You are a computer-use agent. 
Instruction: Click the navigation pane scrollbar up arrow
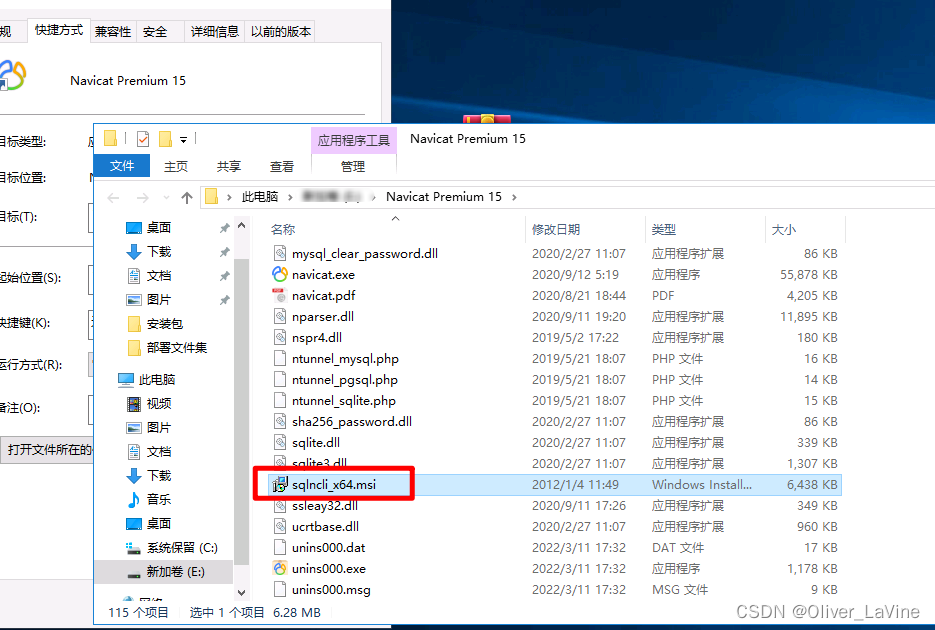point(242,226)
